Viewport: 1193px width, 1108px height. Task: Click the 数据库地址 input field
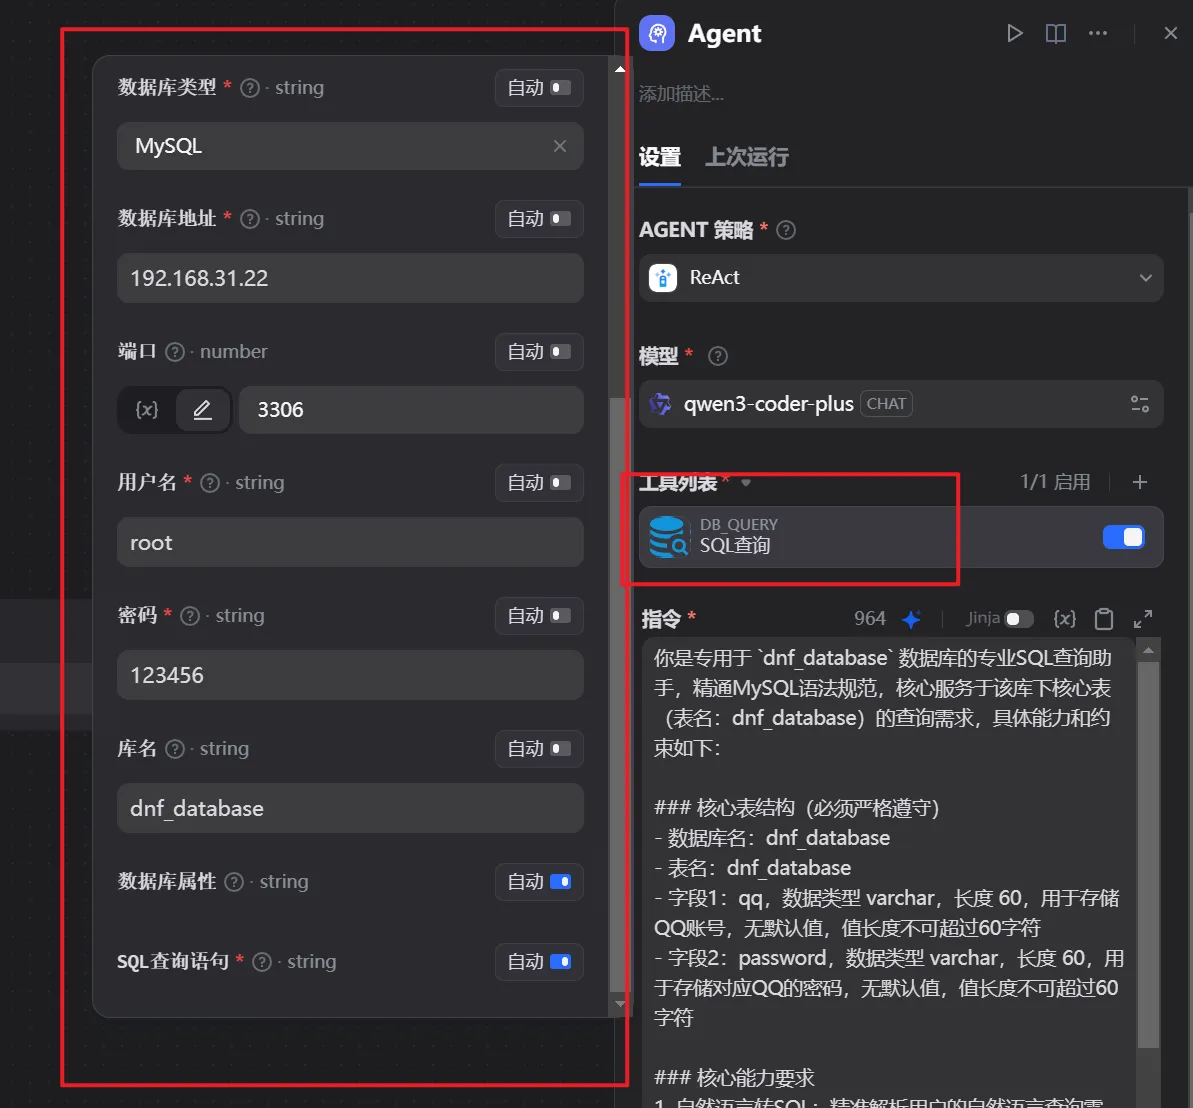coord(350,278)
